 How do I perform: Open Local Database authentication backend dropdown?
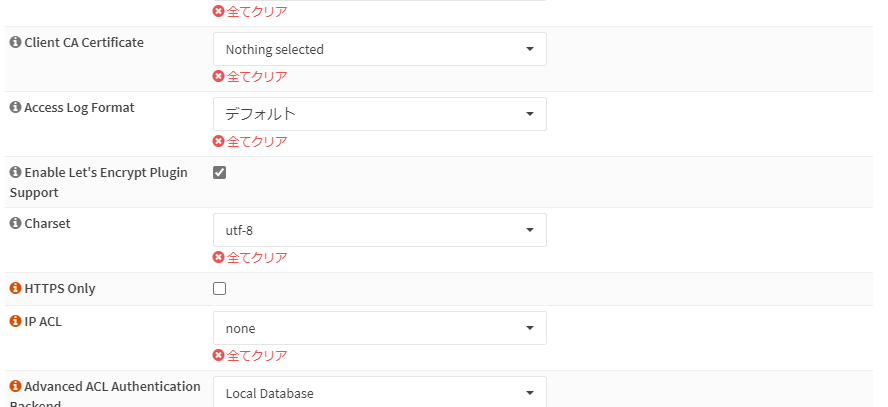[x=379, y=392]
